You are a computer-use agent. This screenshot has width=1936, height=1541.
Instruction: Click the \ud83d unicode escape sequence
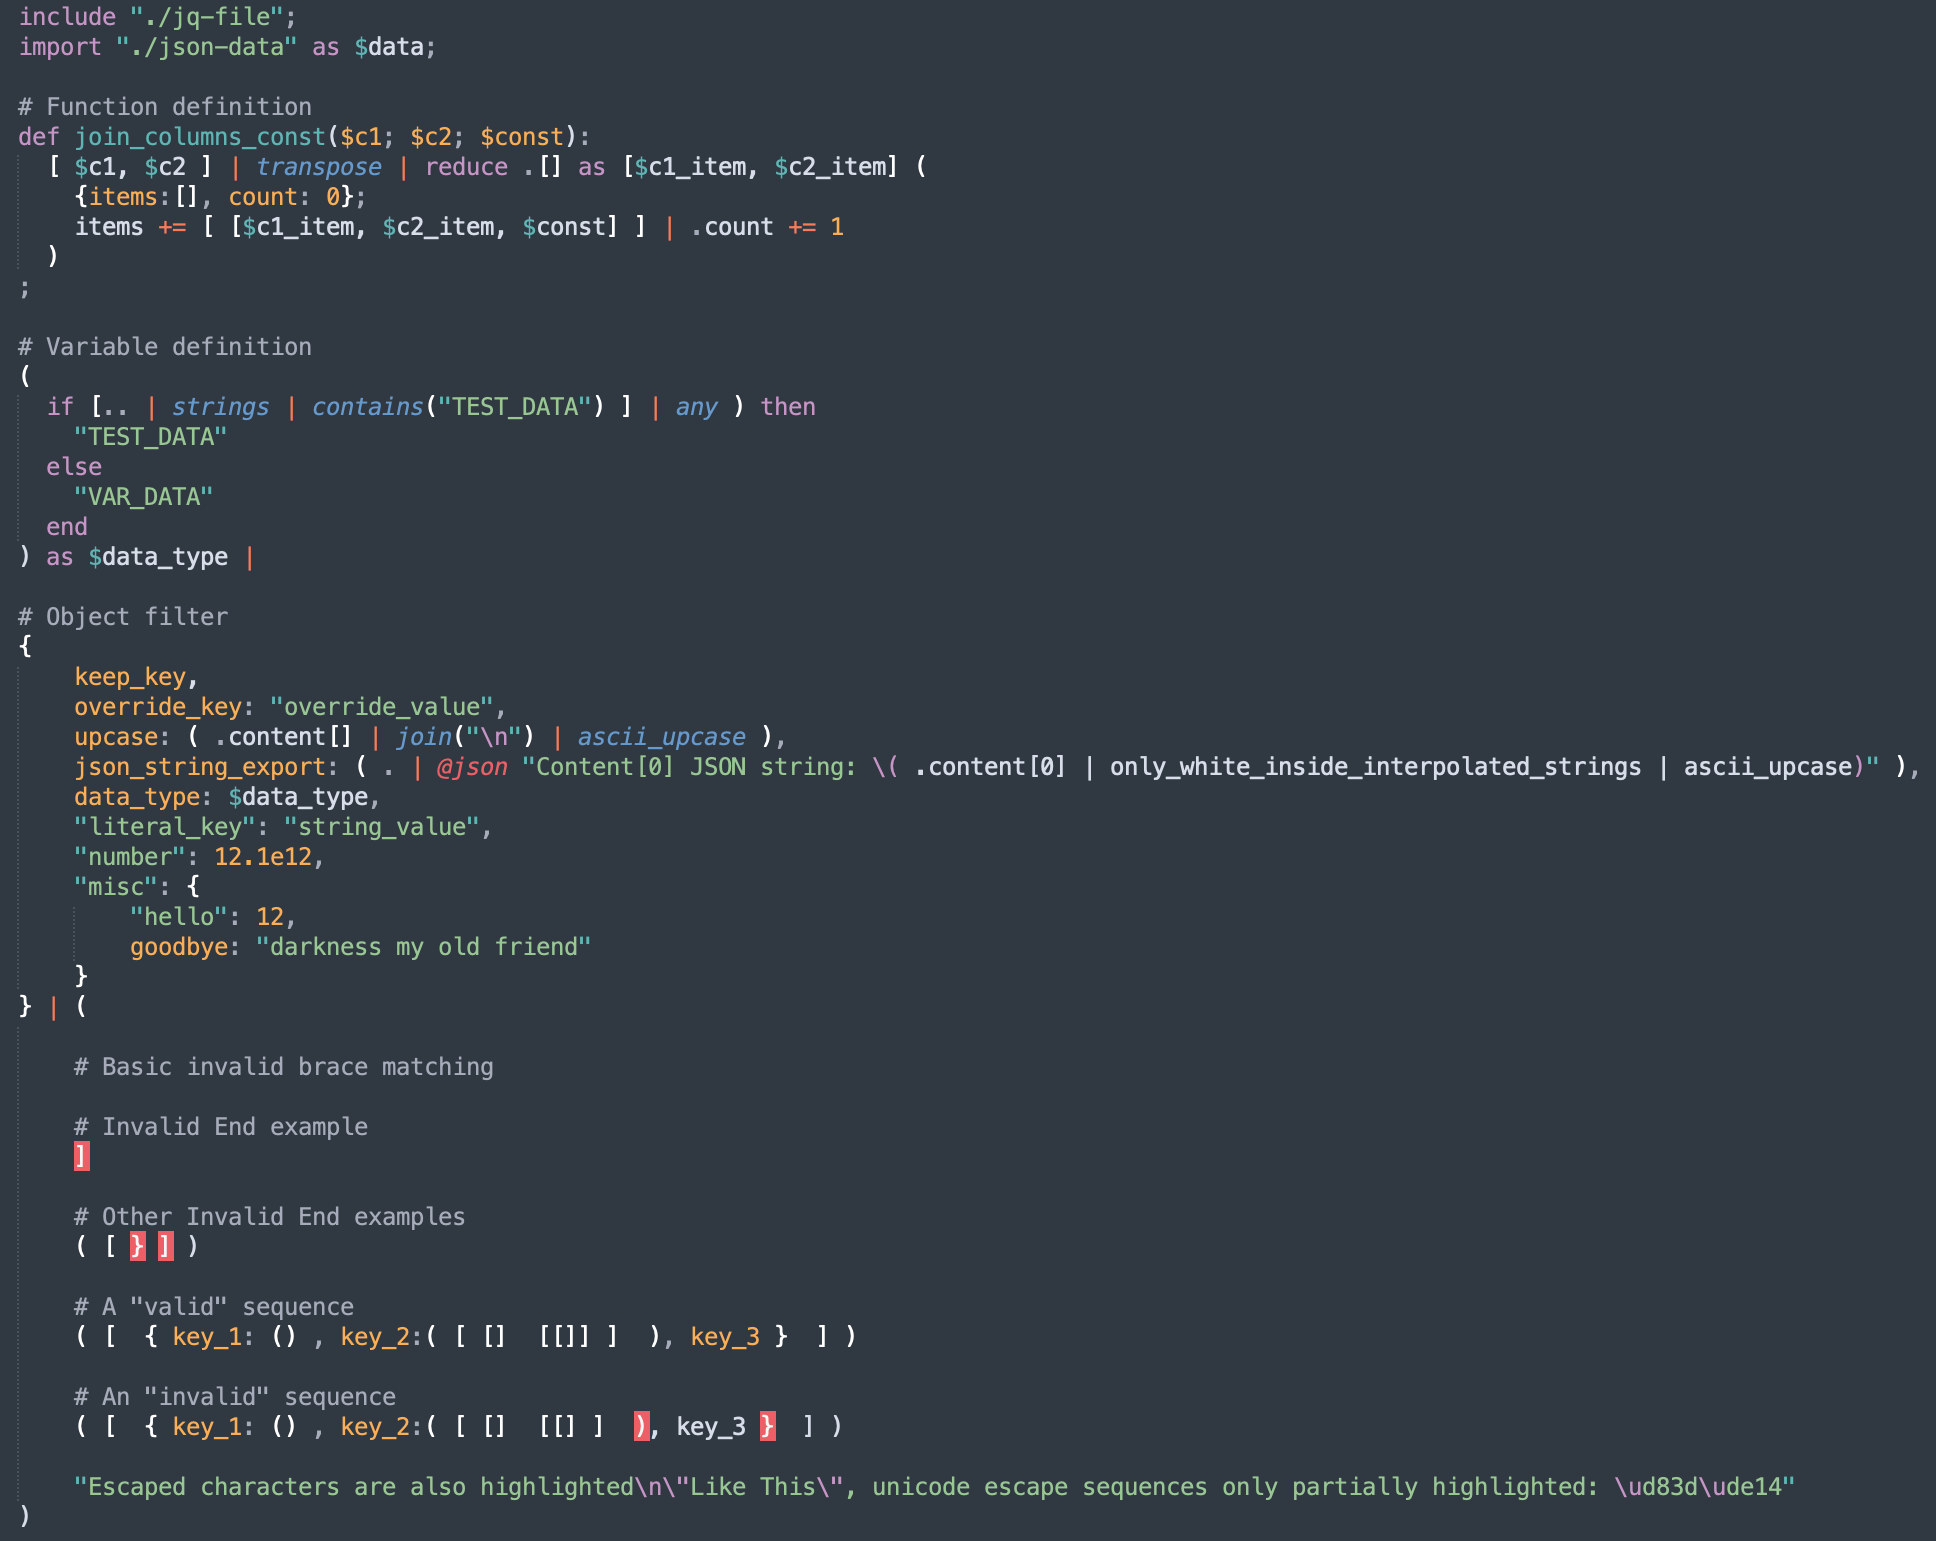pos(1655,1487)
